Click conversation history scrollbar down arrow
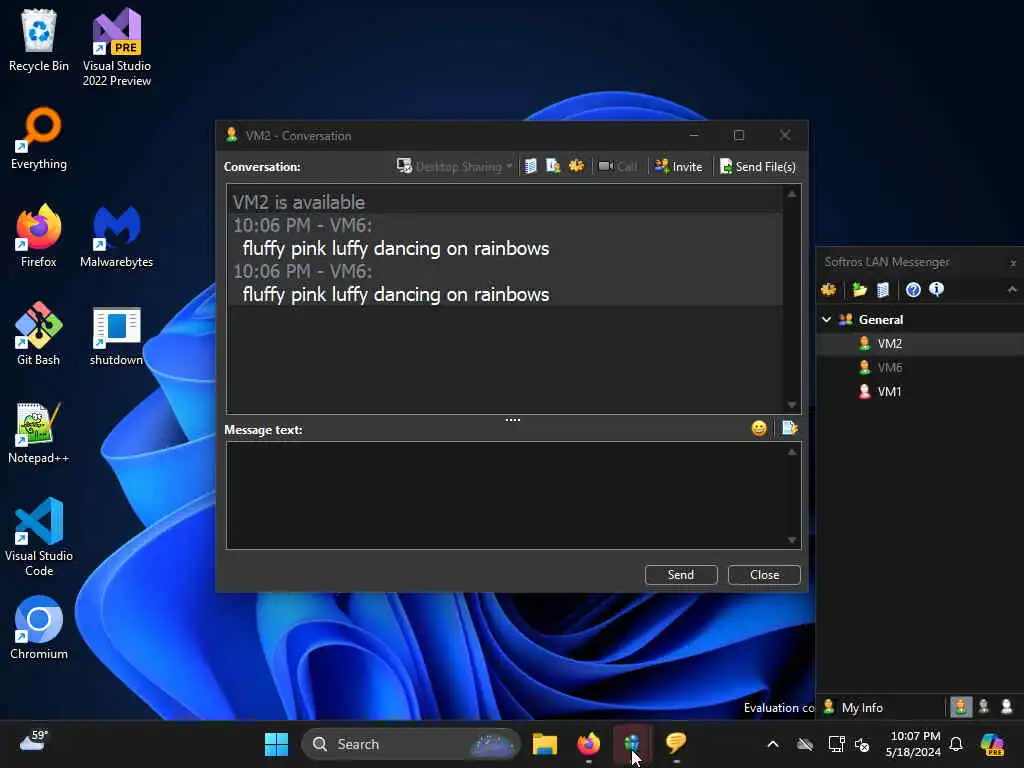1024x768 pixels. (x=792, y=405)
